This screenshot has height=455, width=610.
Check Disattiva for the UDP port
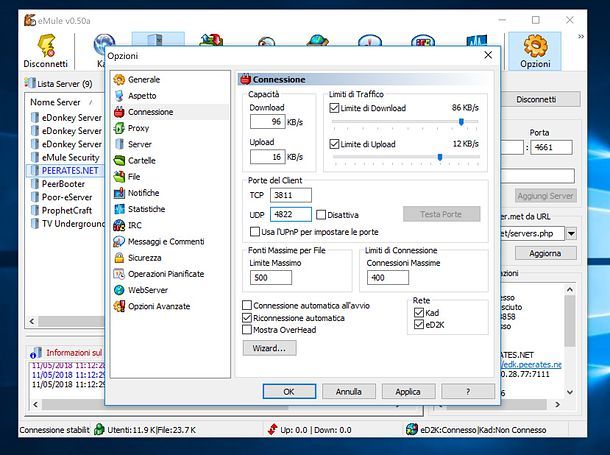(321, 215)
